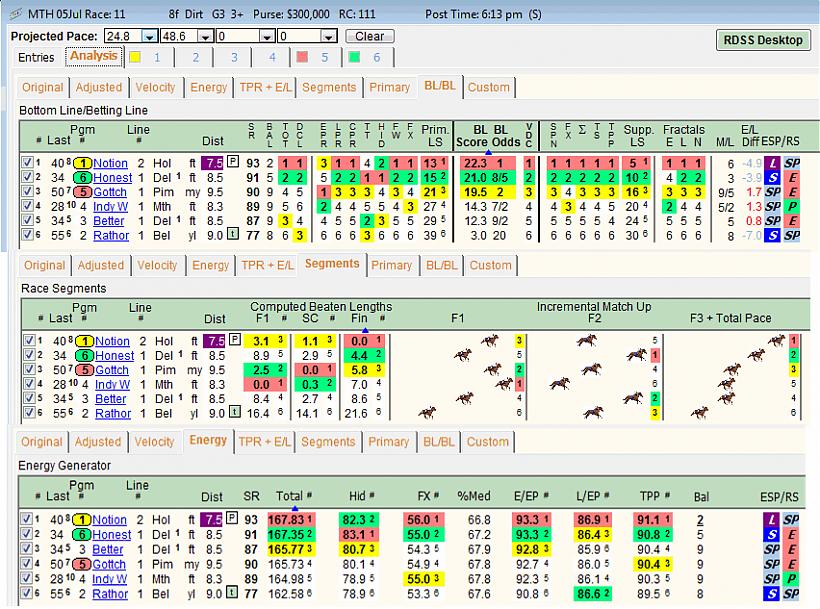Viewport: 820px width, 609px height.
Task: Uncheck Indy W row checkbox in Energy Generator table
Action: pos(26,579)
